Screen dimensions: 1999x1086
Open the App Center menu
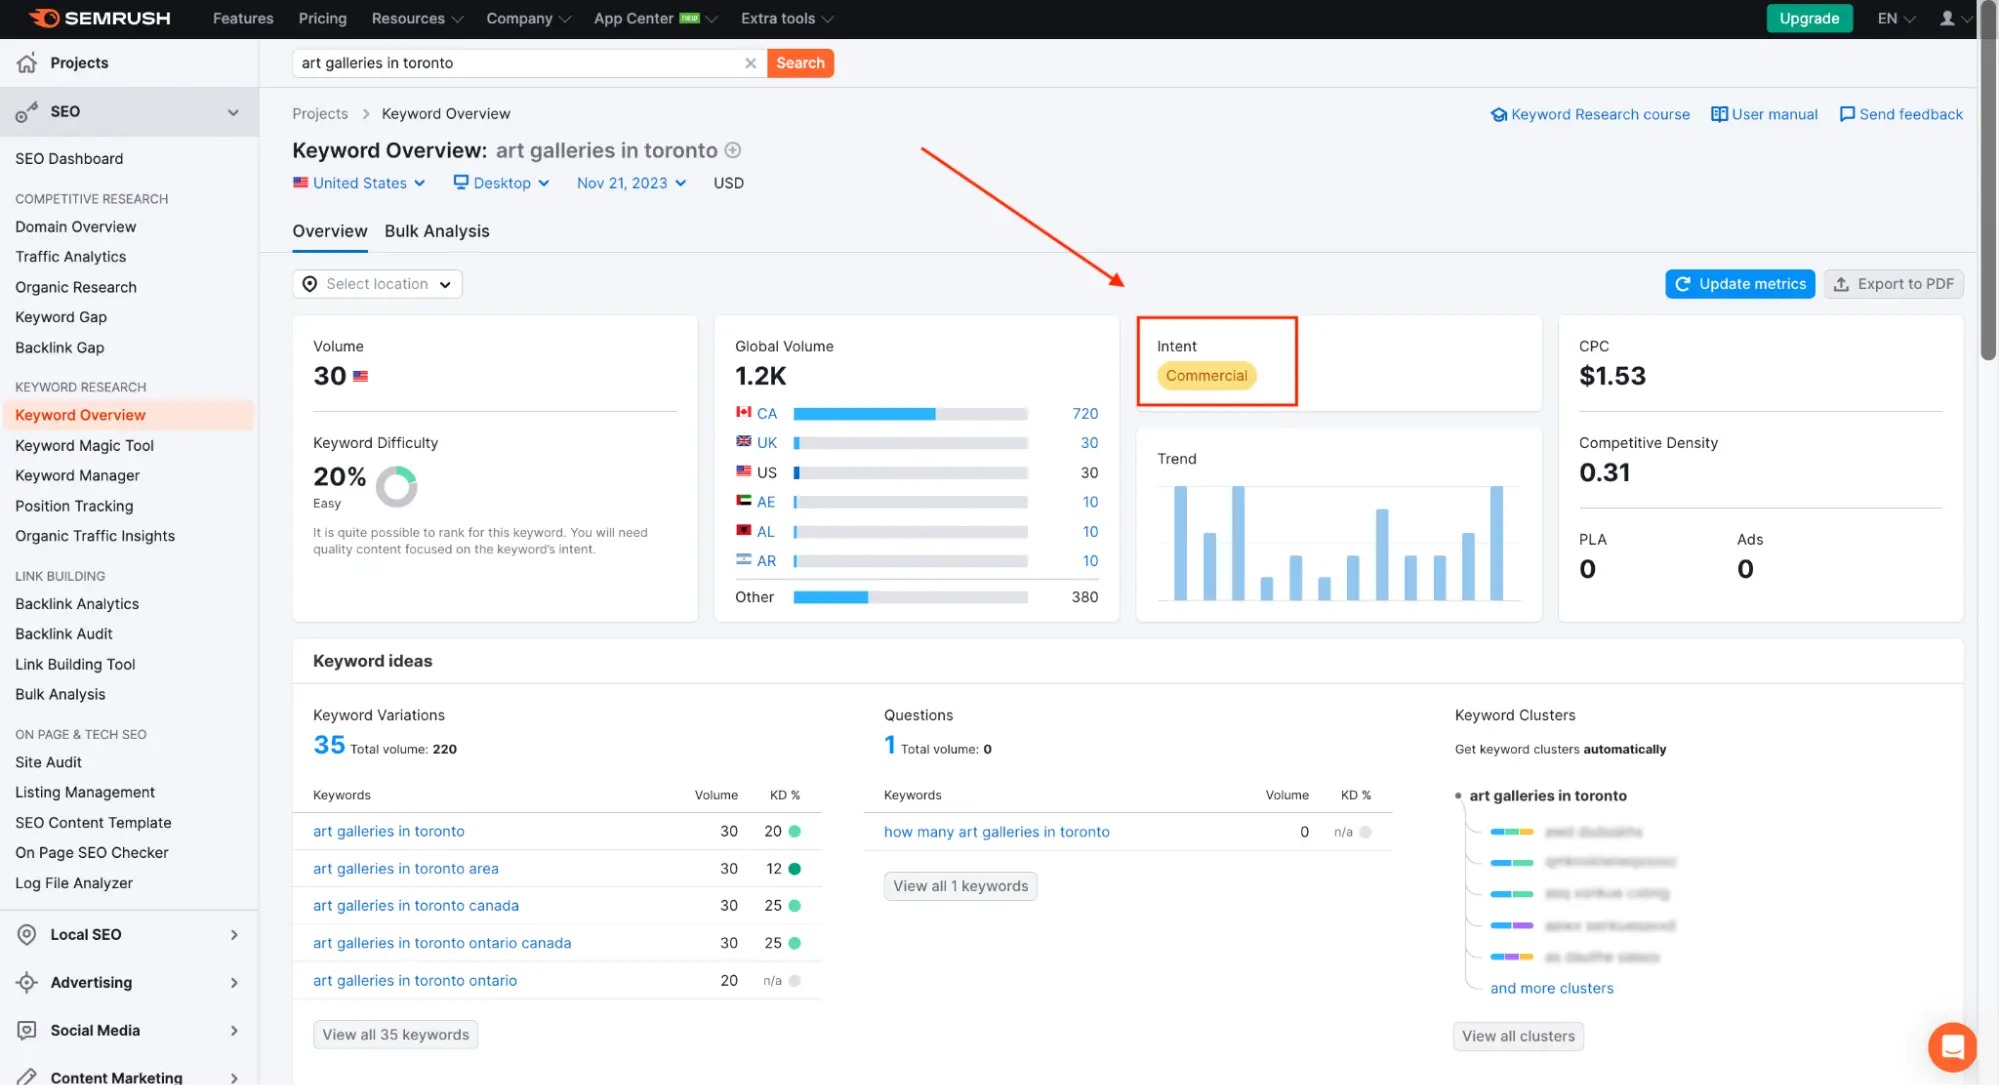point(655,18)
